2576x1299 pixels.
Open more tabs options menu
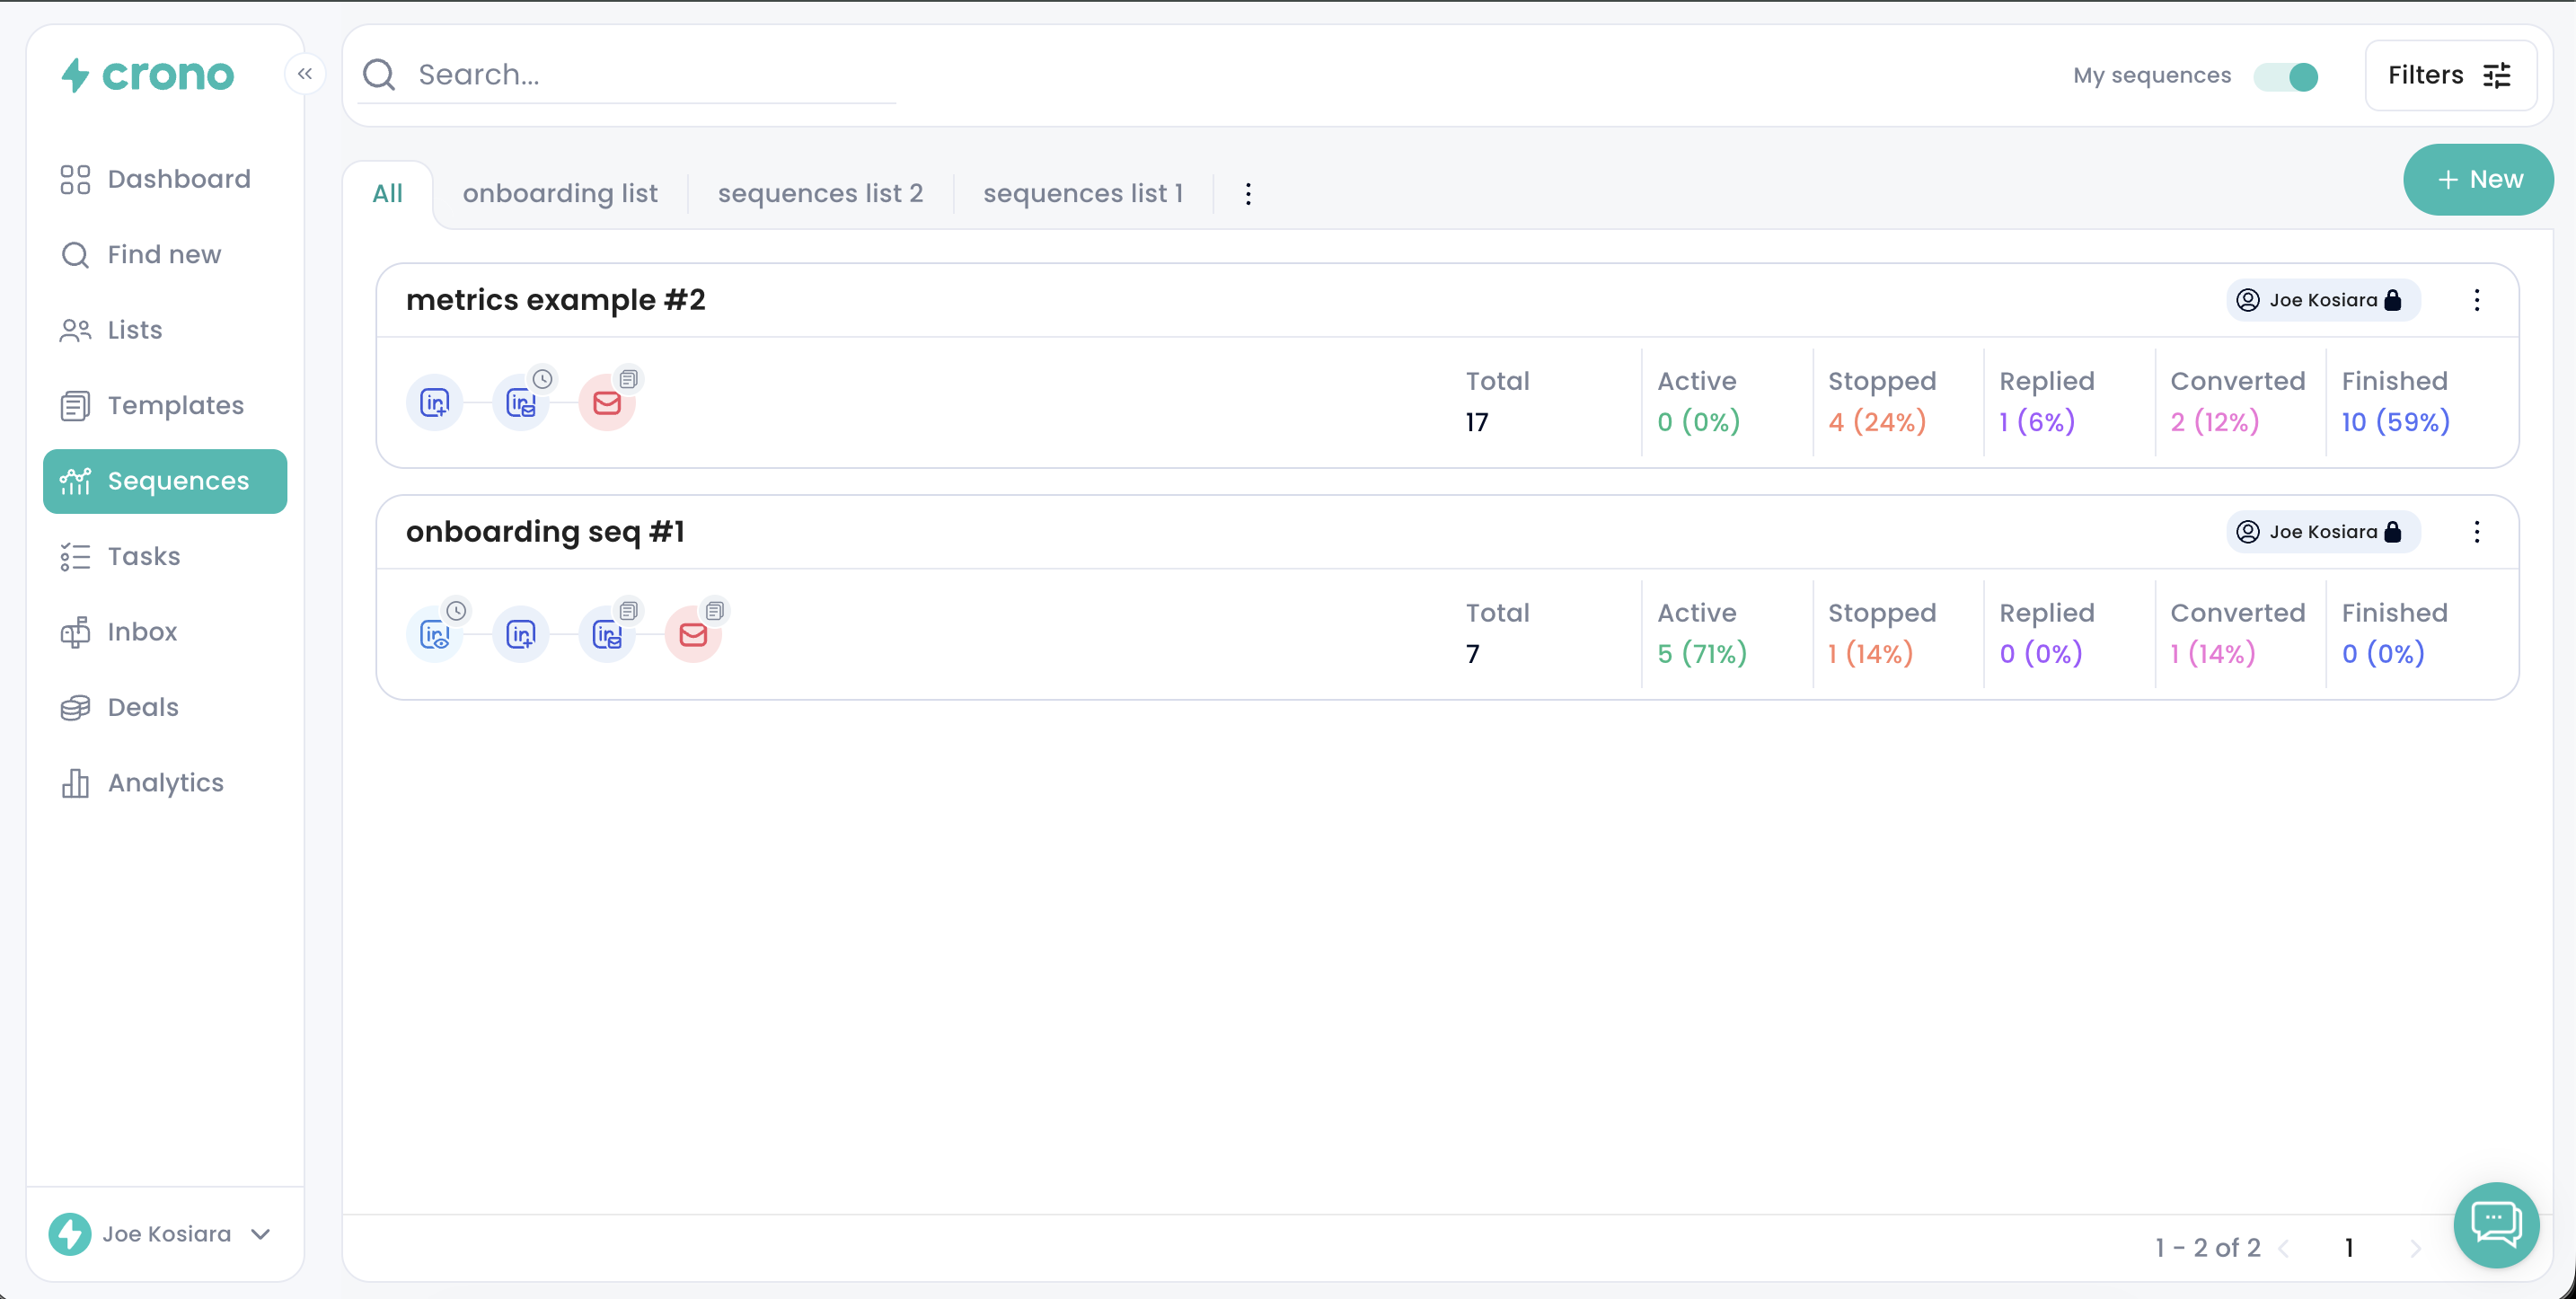1248,194
